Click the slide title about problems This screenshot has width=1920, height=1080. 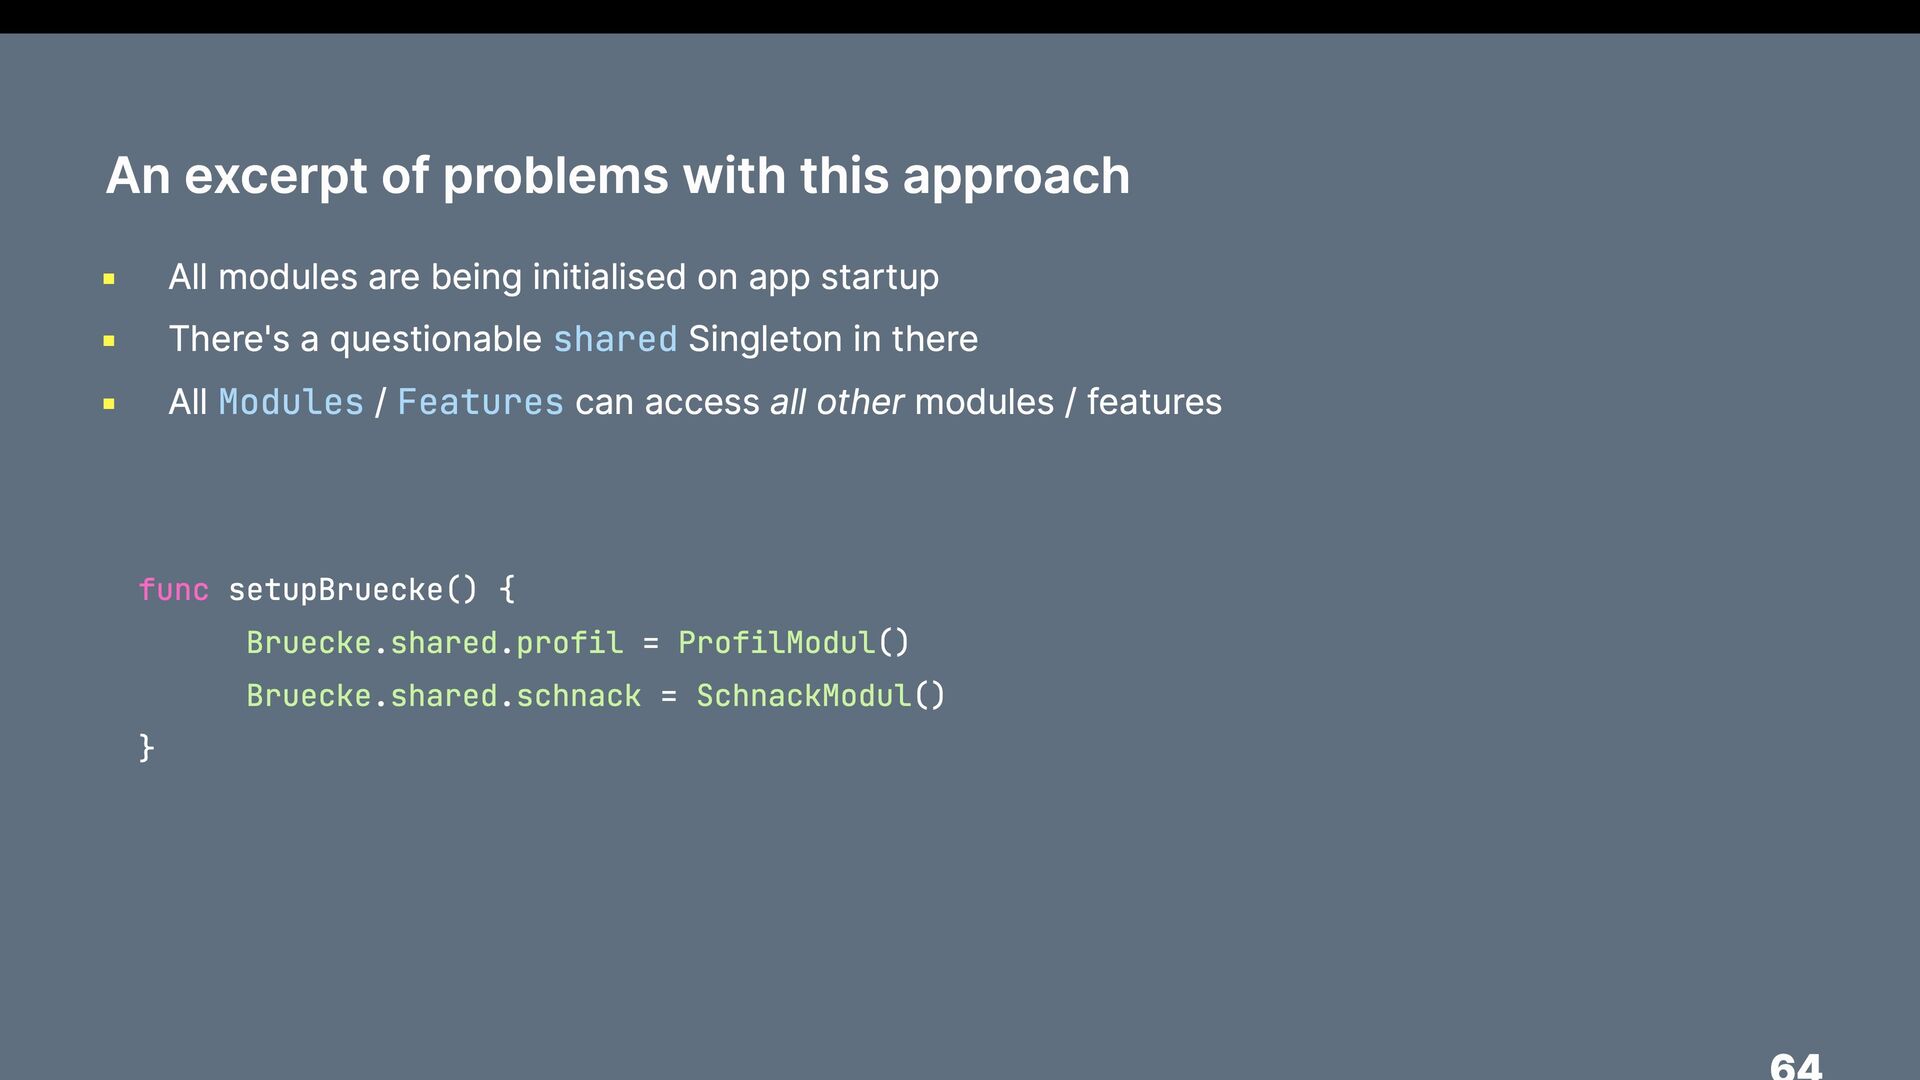pos(618,177)
